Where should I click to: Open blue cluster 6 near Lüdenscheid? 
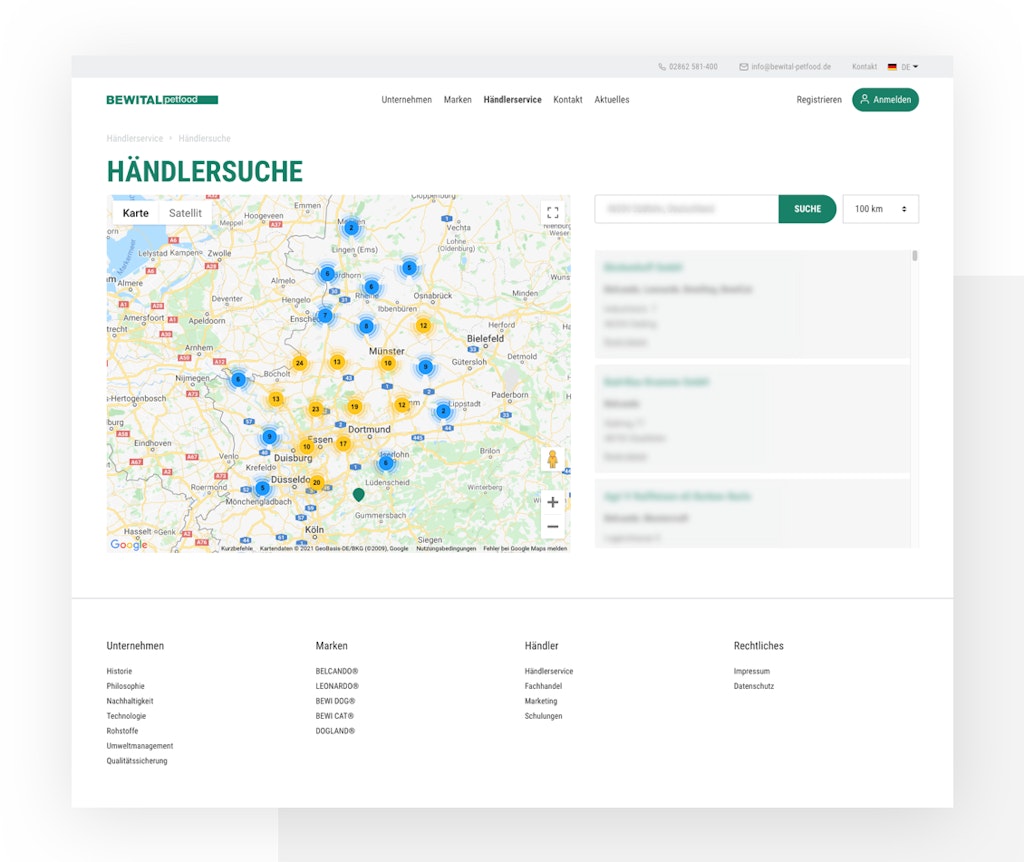tap(386, 463)
